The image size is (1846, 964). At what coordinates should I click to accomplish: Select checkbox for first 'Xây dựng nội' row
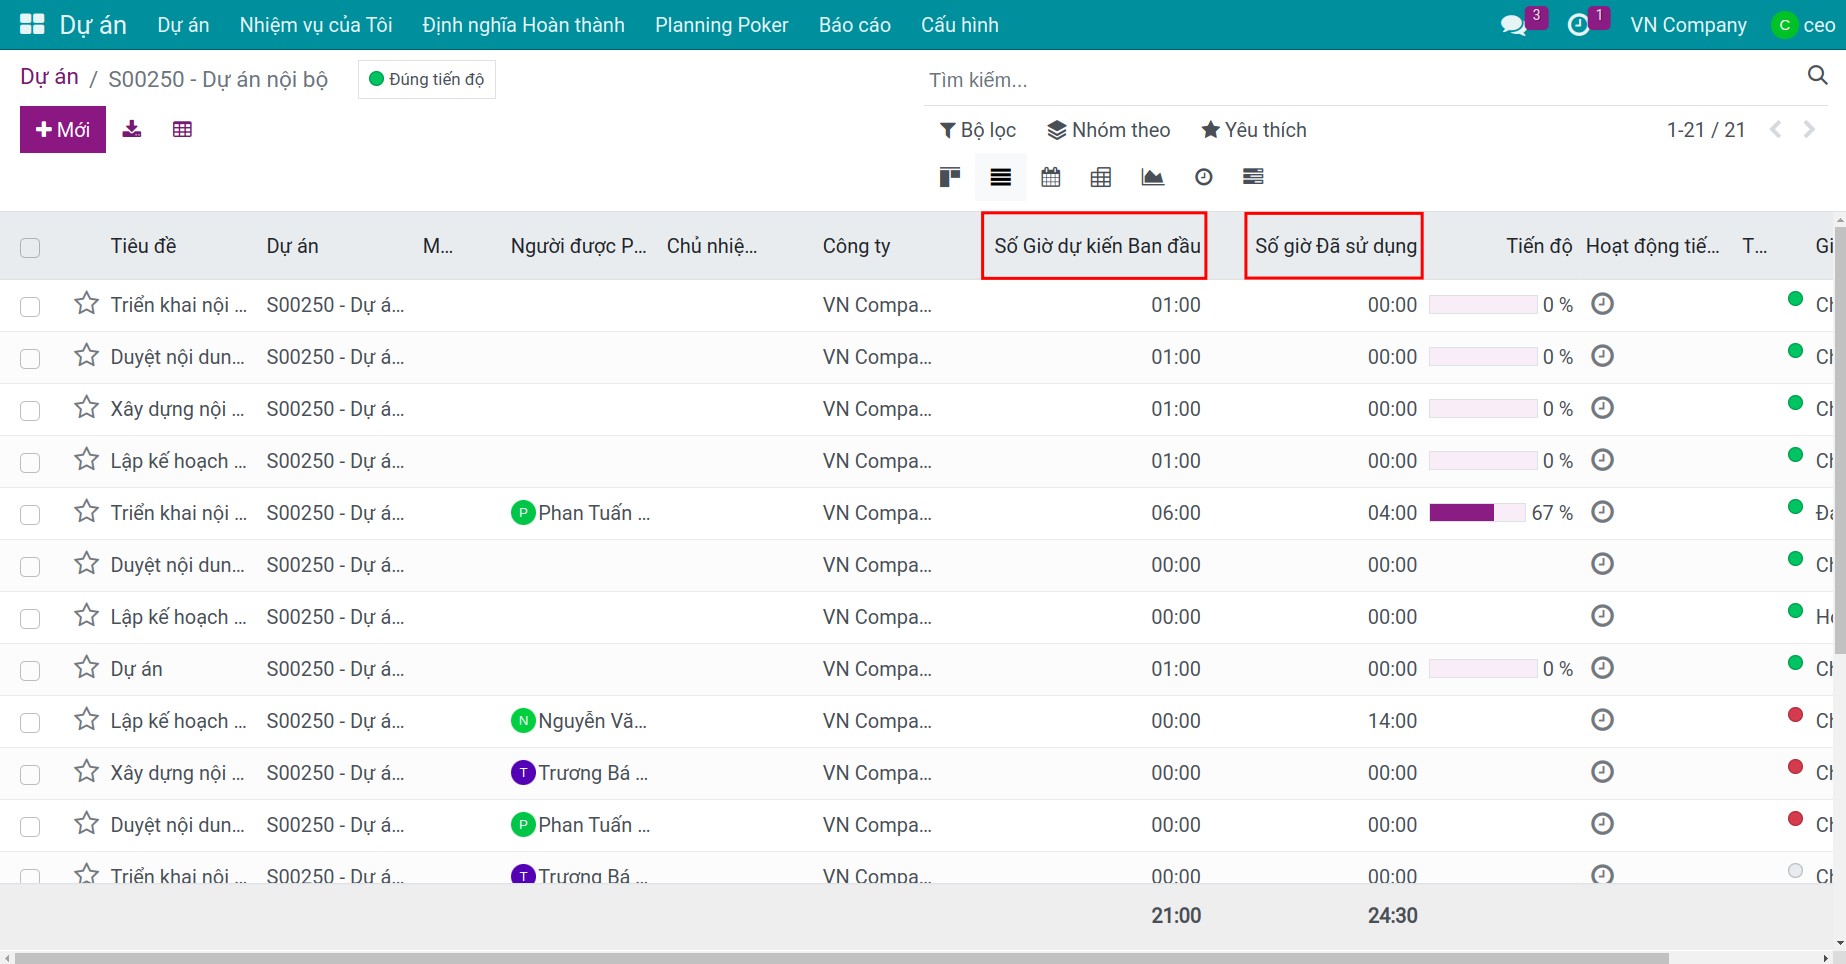point(30,410)
